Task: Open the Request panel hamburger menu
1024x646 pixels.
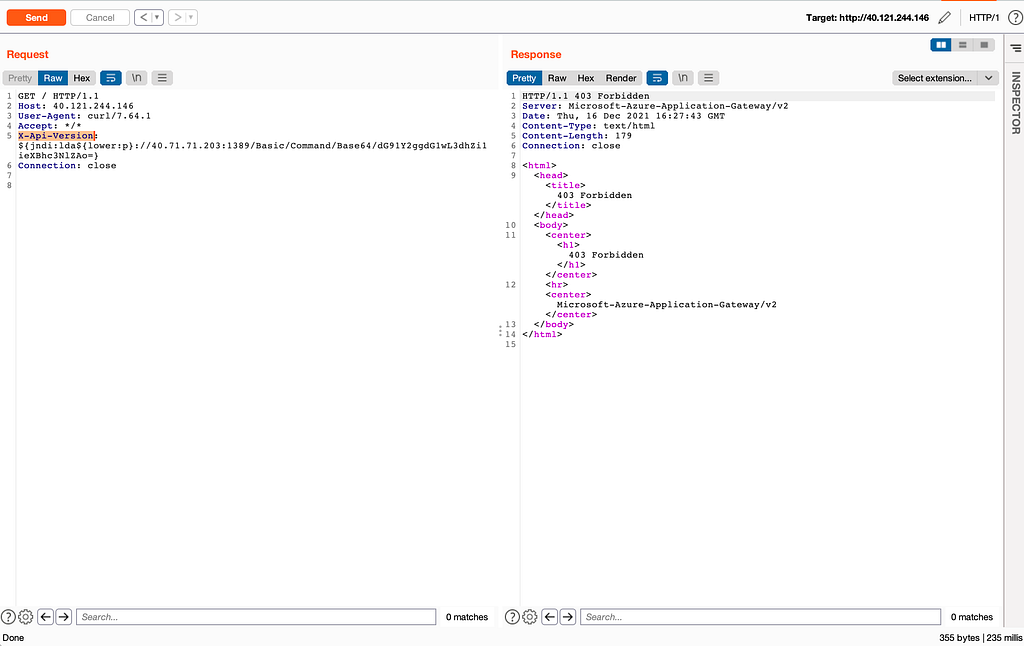Action: [162, 78]
